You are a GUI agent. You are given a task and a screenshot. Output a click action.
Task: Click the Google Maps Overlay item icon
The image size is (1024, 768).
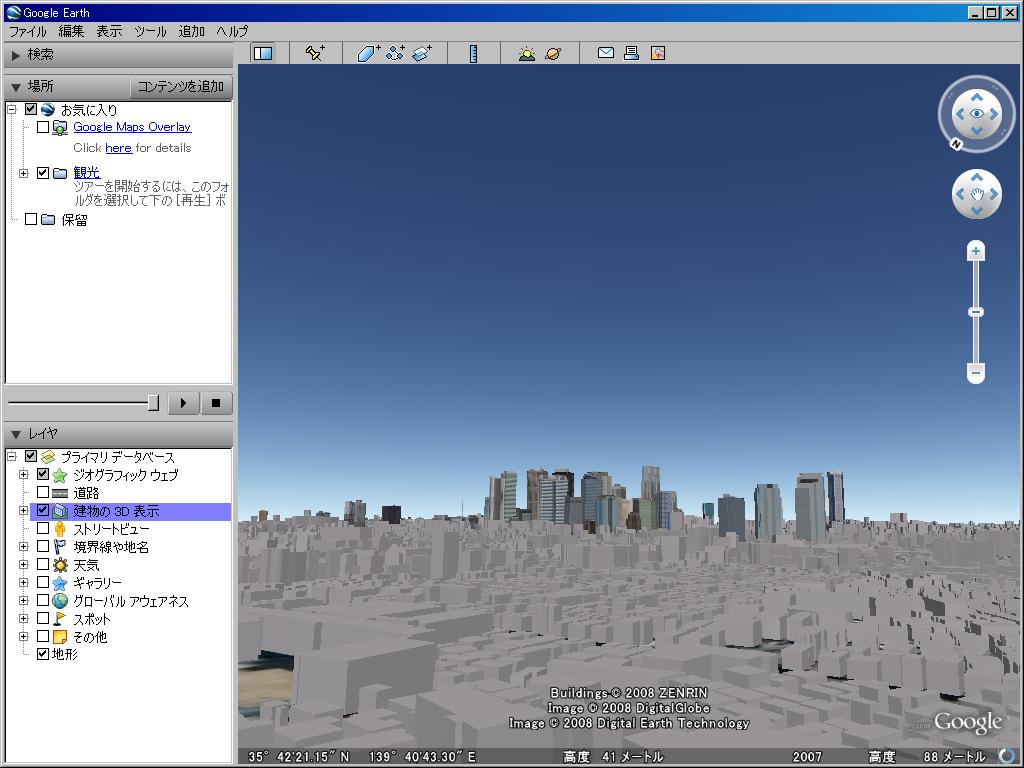(59, 127)
